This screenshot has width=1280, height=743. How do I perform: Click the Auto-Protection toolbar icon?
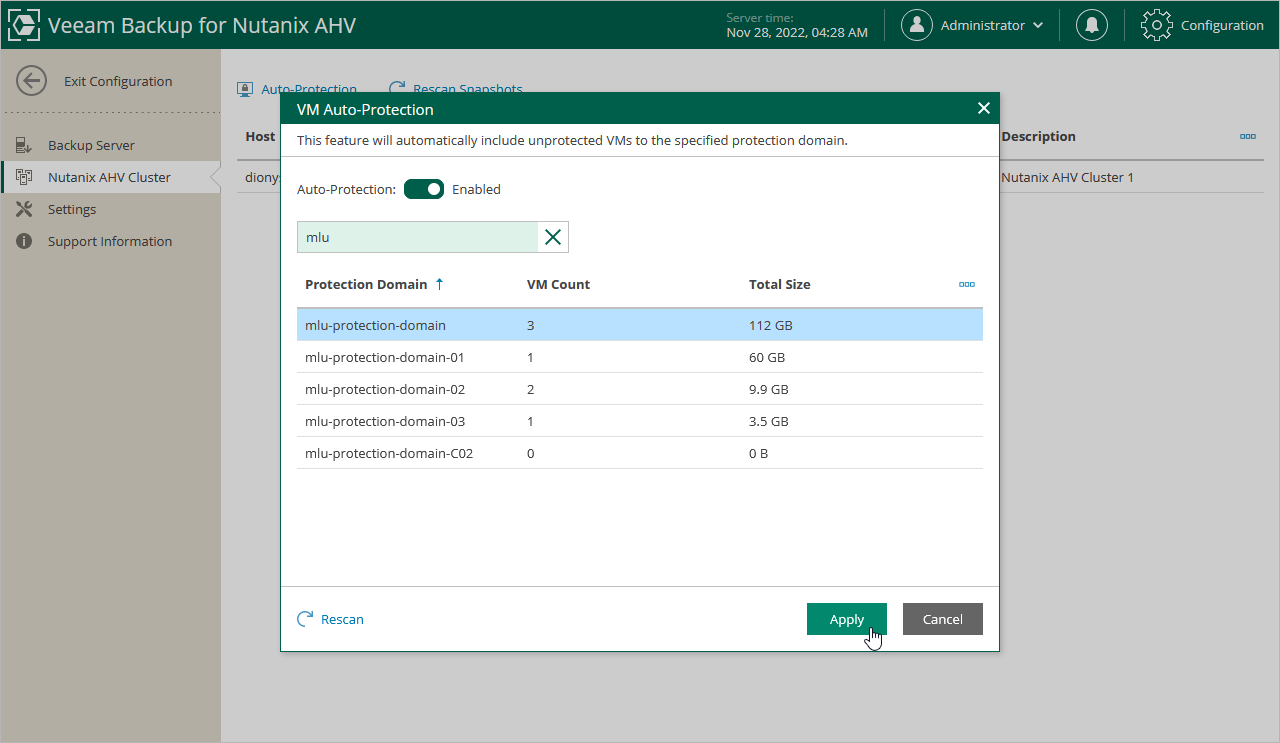(x=245, y=89)
